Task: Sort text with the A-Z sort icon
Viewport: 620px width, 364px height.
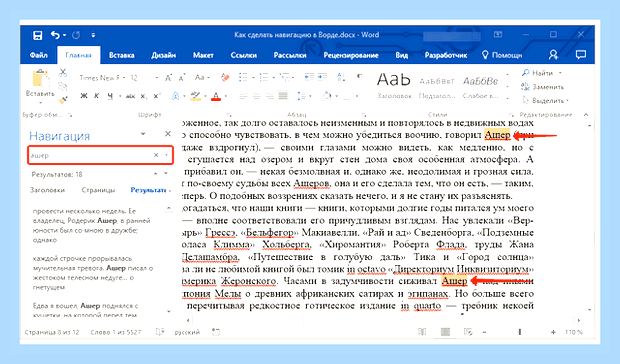Action: [341, 77]
